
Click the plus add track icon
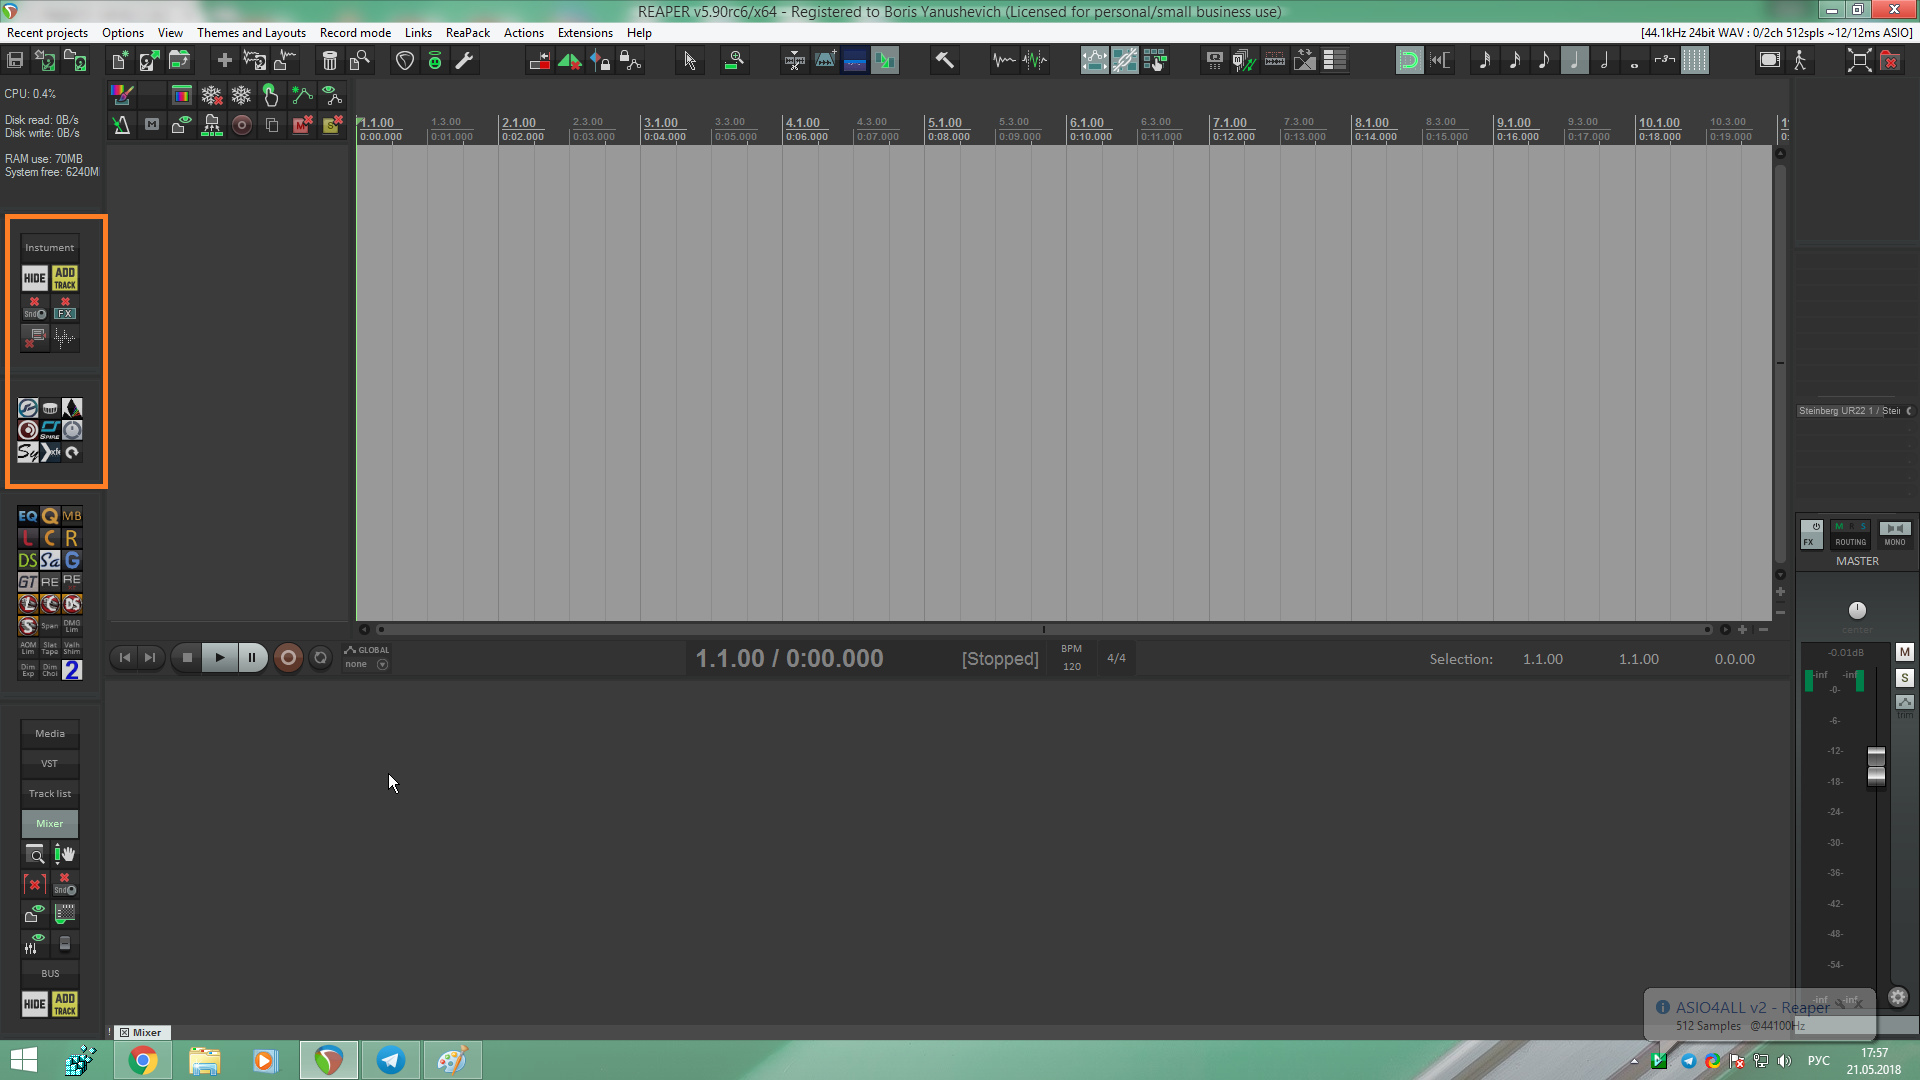(224, 61)
